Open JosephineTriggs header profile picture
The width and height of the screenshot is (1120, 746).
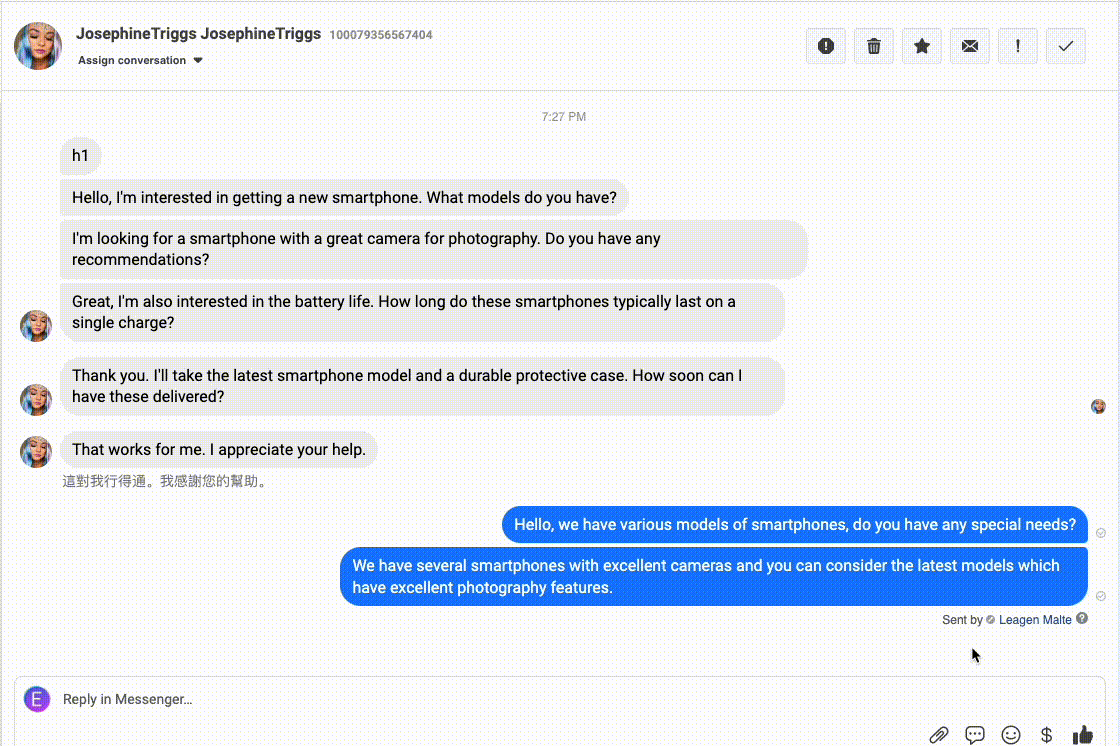point(38,46)
